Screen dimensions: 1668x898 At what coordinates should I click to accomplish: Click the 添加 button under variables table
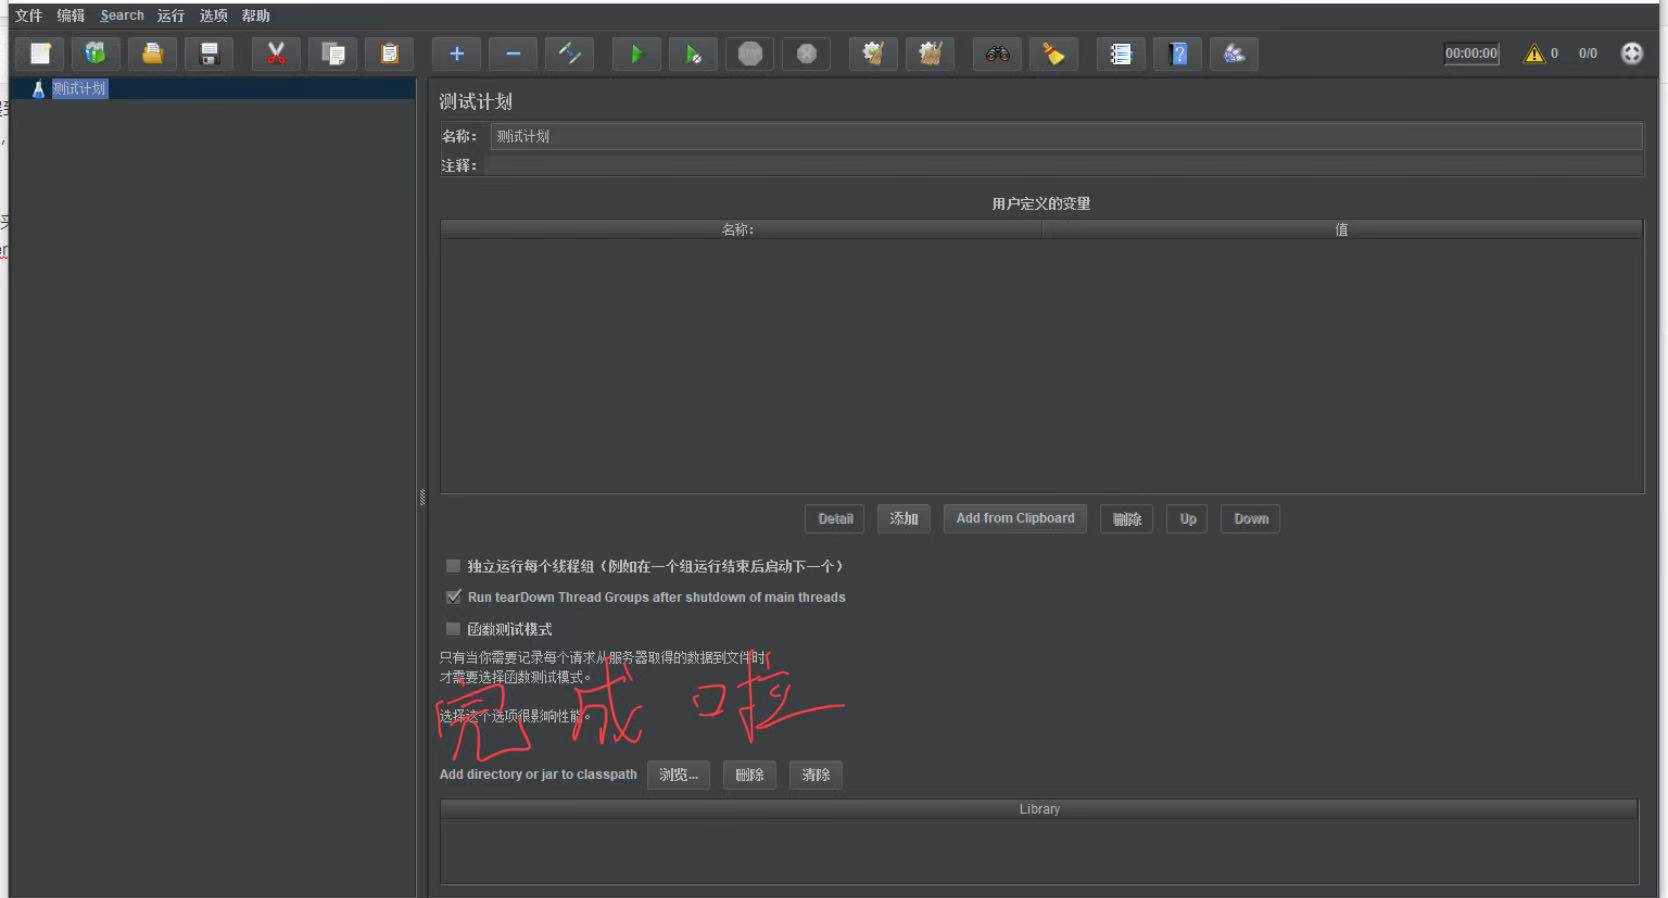[x=904, y=519]
